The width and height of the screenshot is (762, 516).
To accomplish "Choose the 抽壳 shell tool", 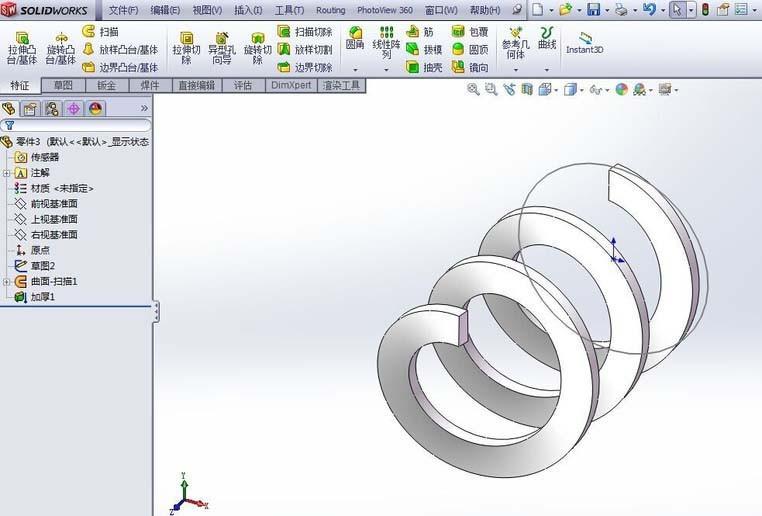I will point(424,67).
